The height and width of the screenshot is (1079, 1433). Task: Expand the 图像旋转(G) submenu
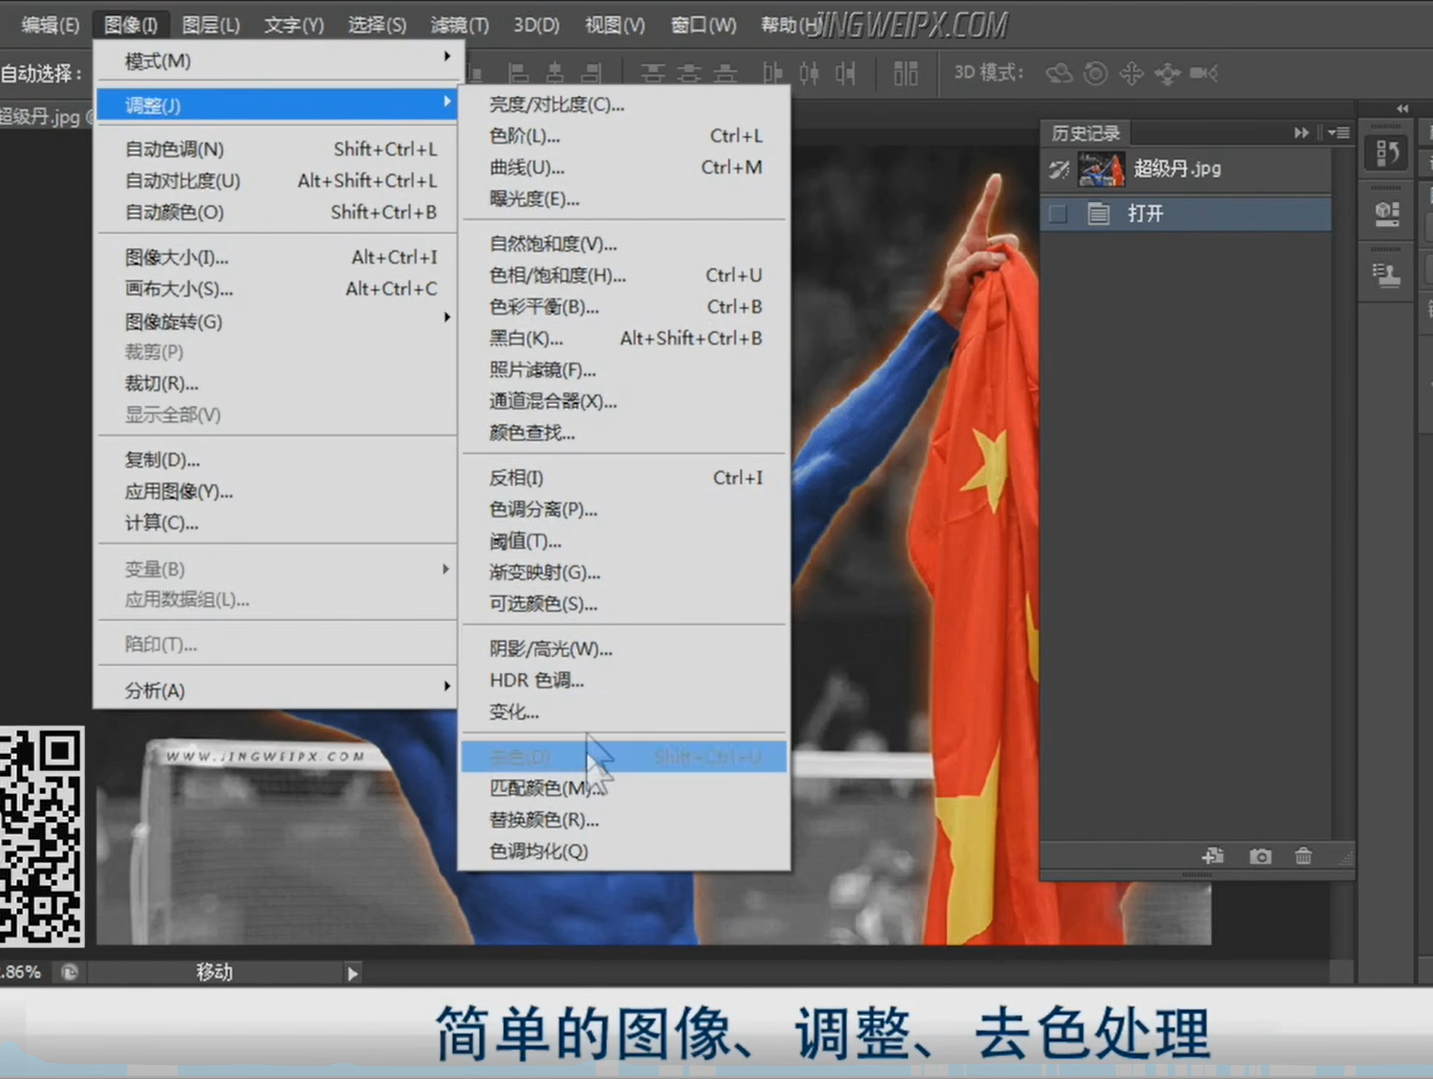277,321
